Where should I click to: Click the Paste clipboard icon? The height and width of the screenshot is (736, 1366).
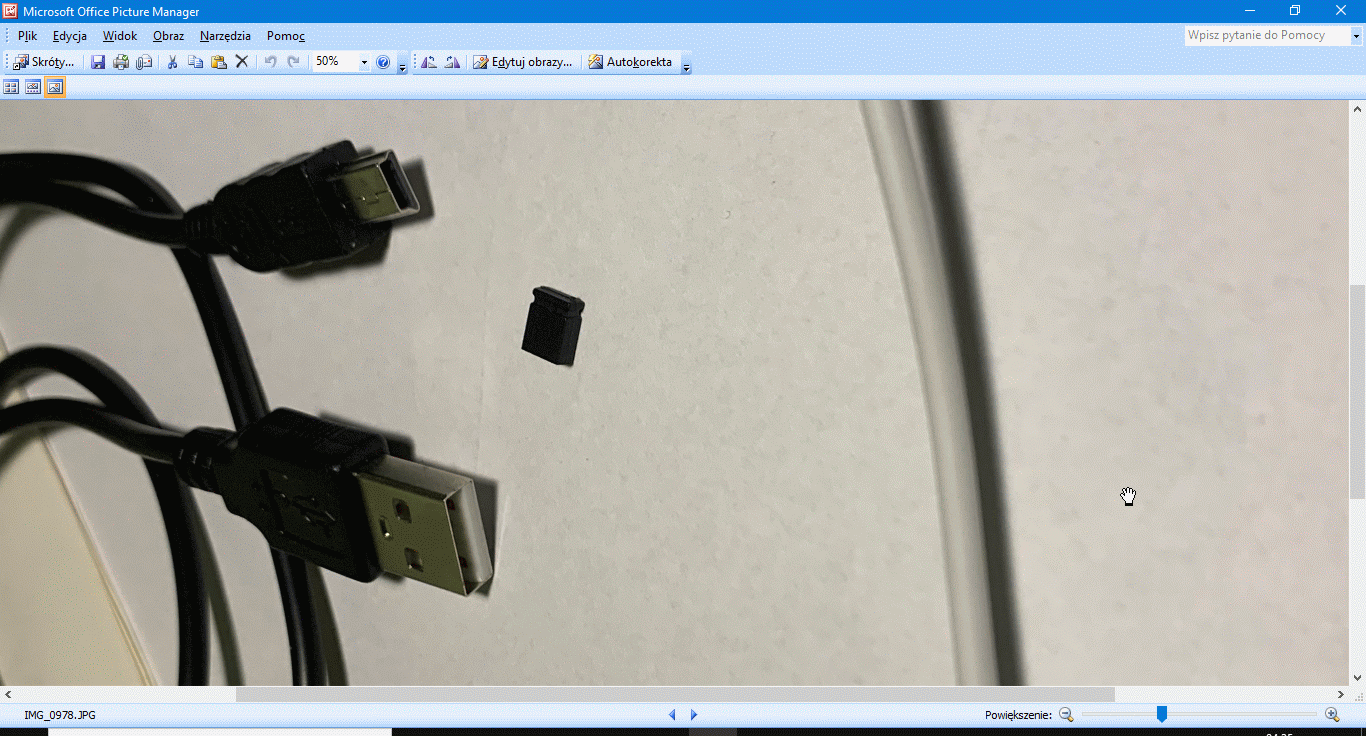[x=218, y=62]
